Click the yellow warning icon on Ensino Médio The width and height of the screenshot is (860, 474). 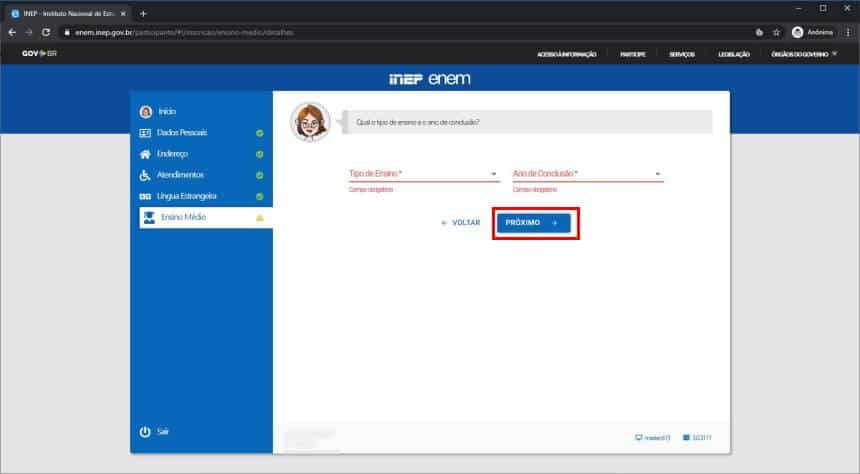[x=259, y=218]
